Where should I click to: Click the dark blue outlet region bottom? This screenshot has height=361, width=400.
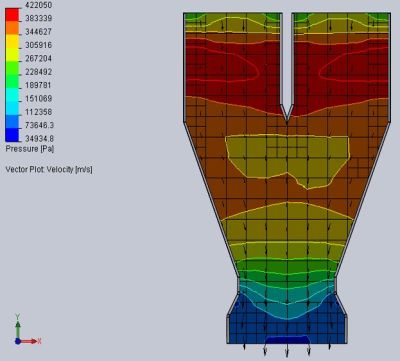287,330
